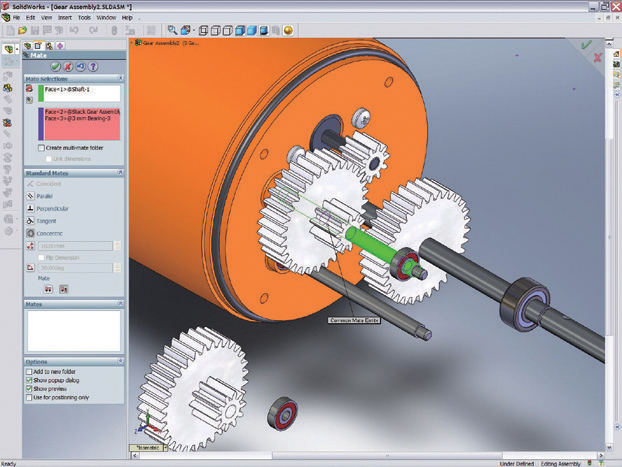Click the Undo arrow in Mate panel

coord(81,66)
